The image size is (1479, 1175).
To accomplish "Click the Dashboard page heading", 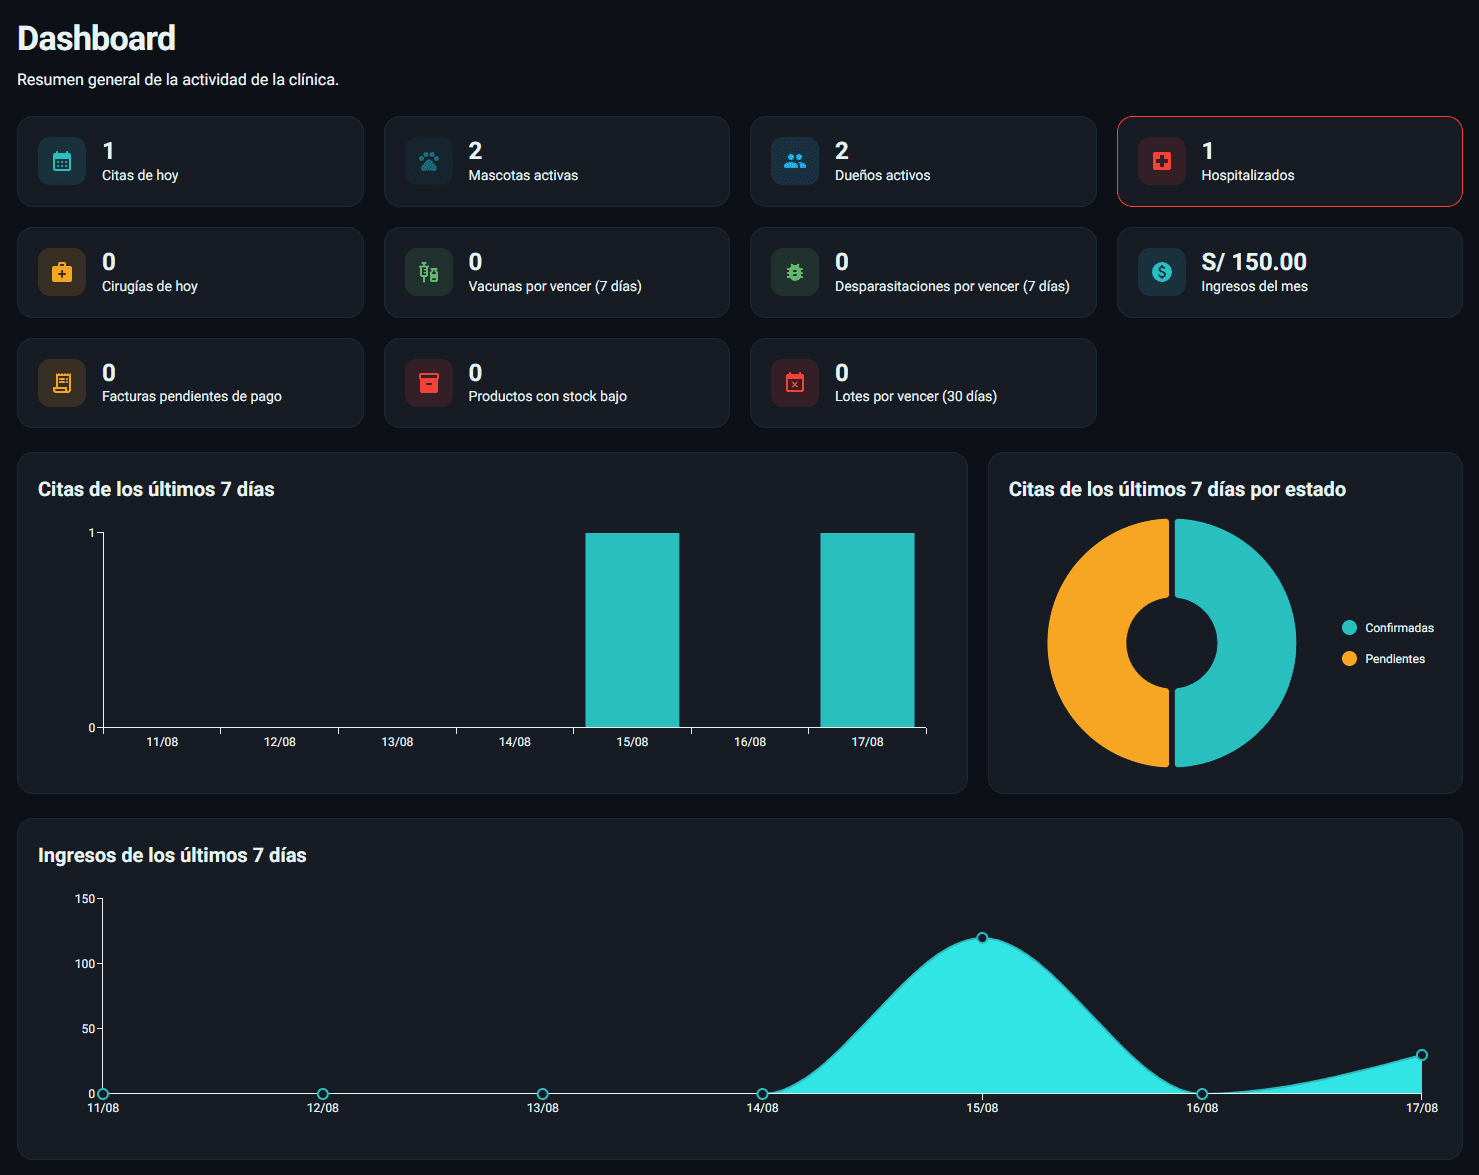I will (97, 38).
